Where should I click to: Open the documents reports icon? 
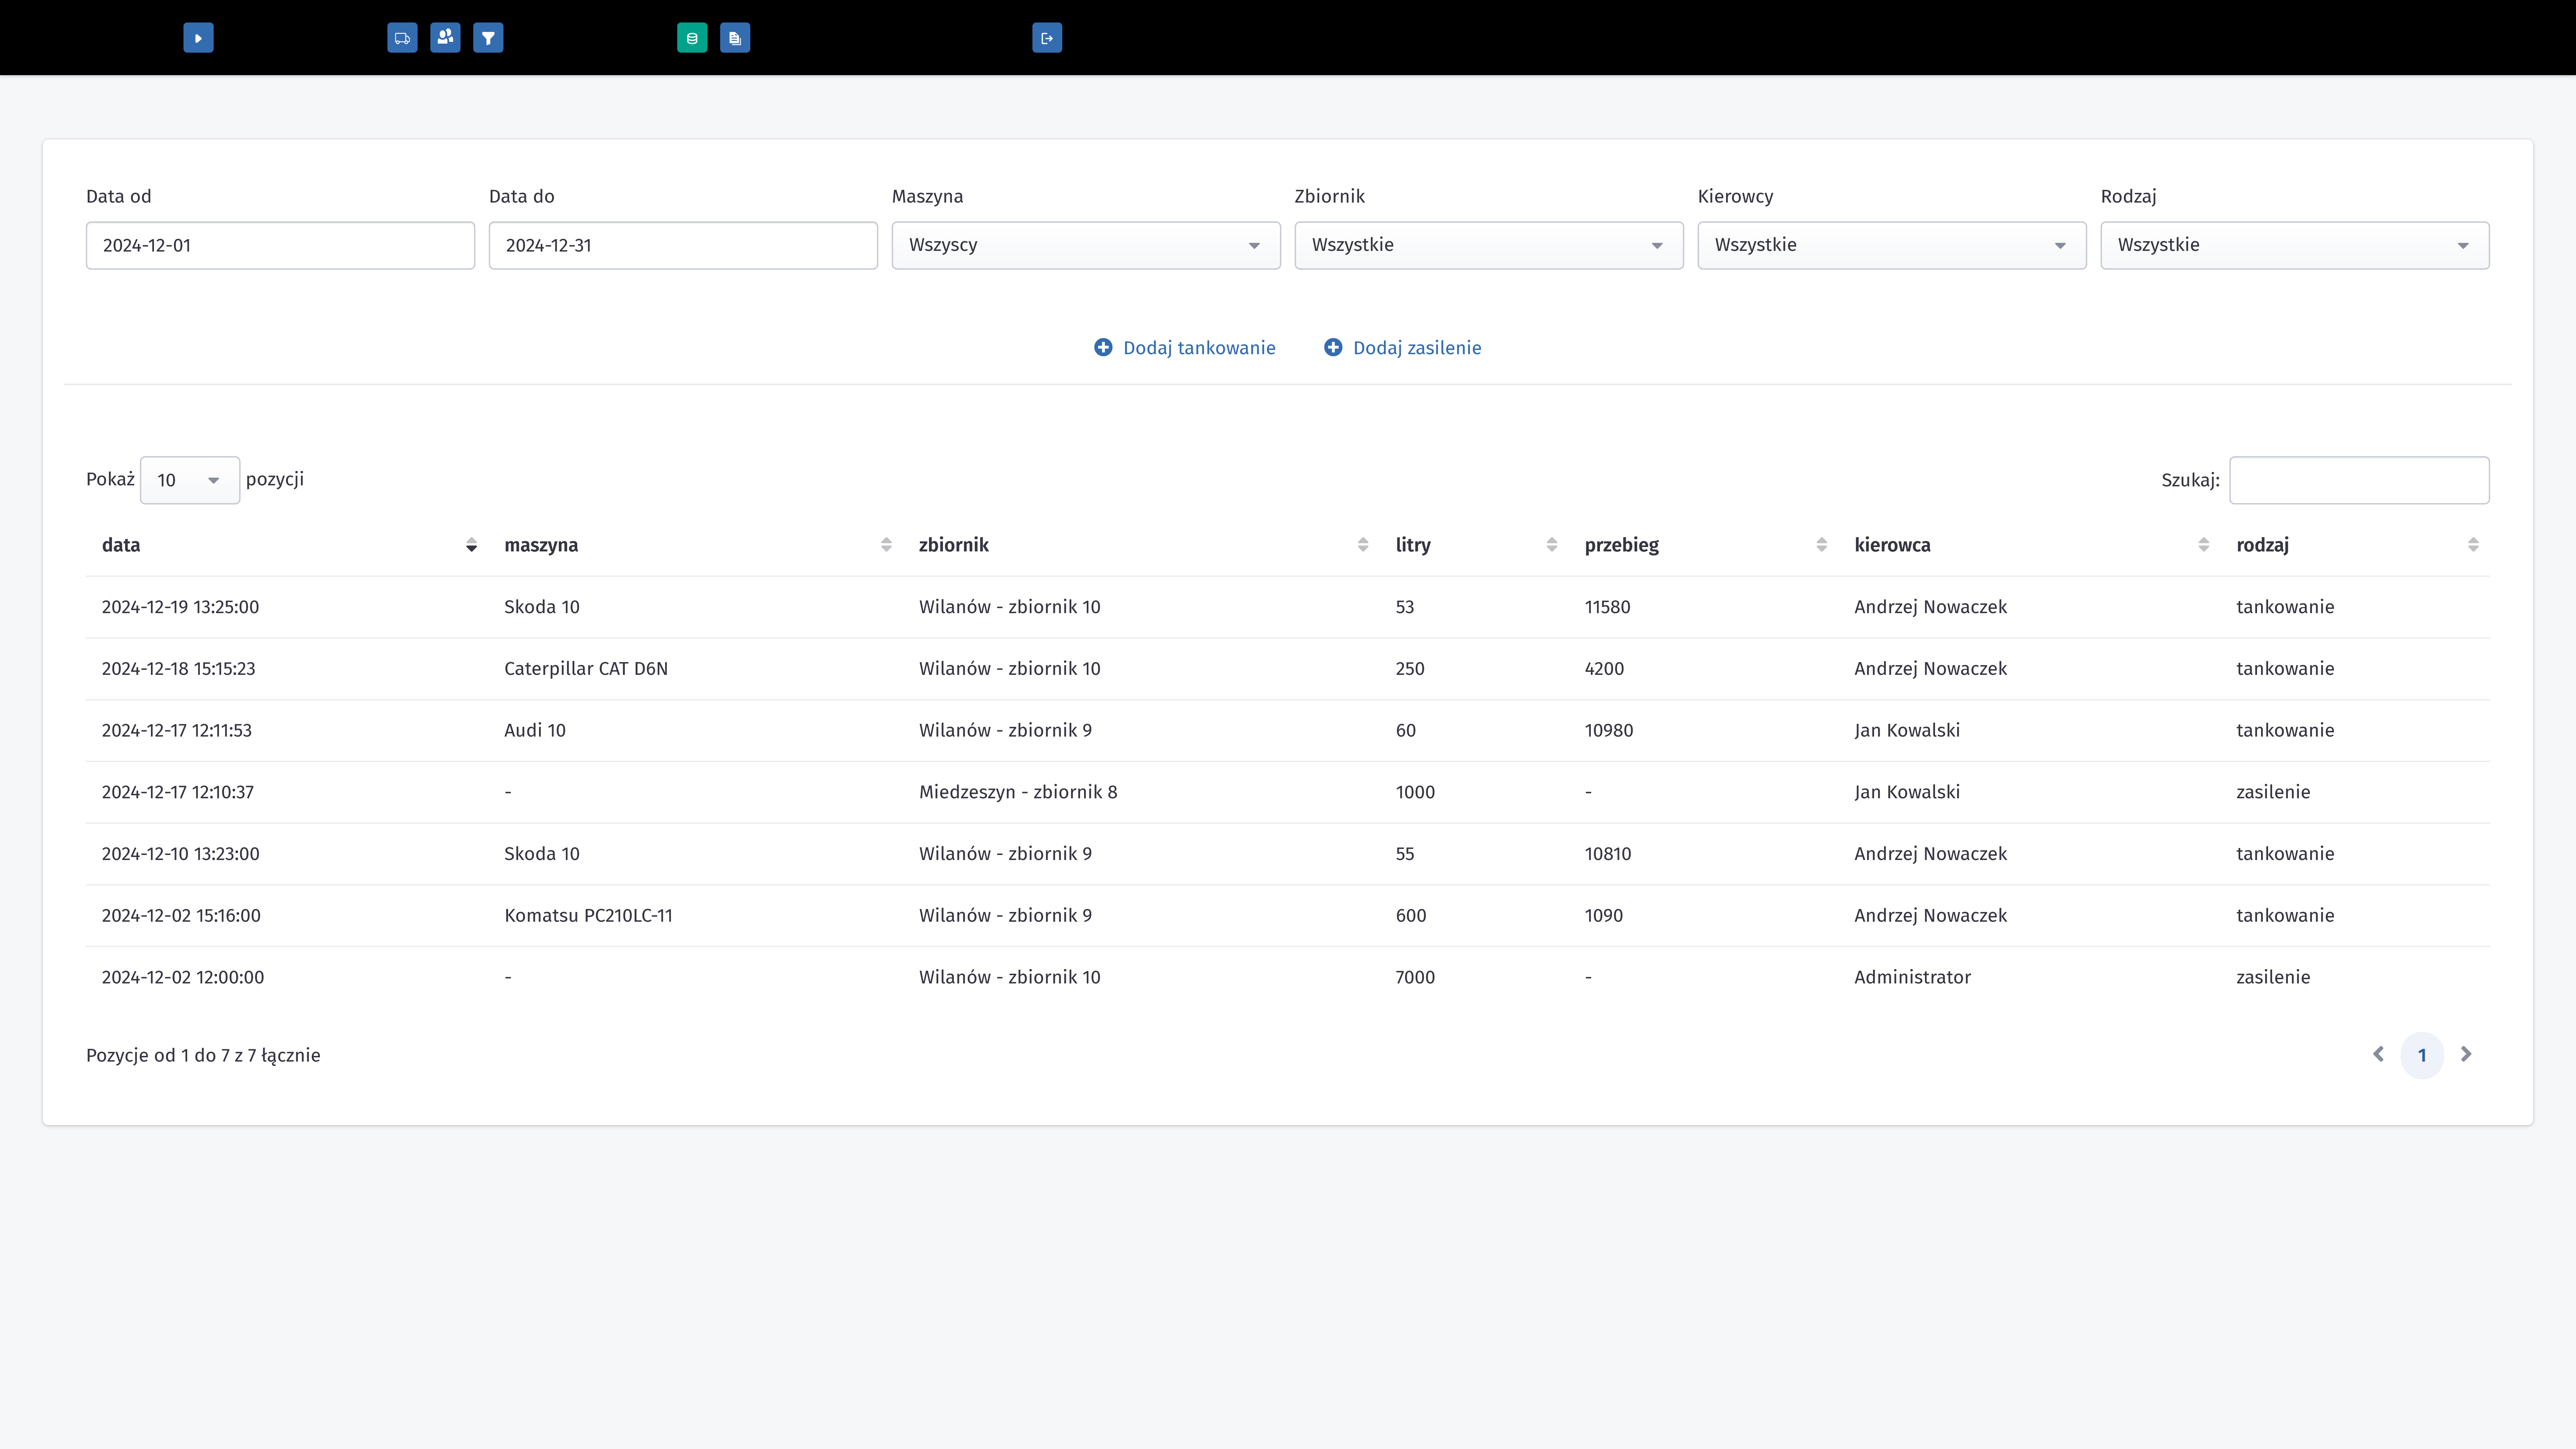click(735, 38)
